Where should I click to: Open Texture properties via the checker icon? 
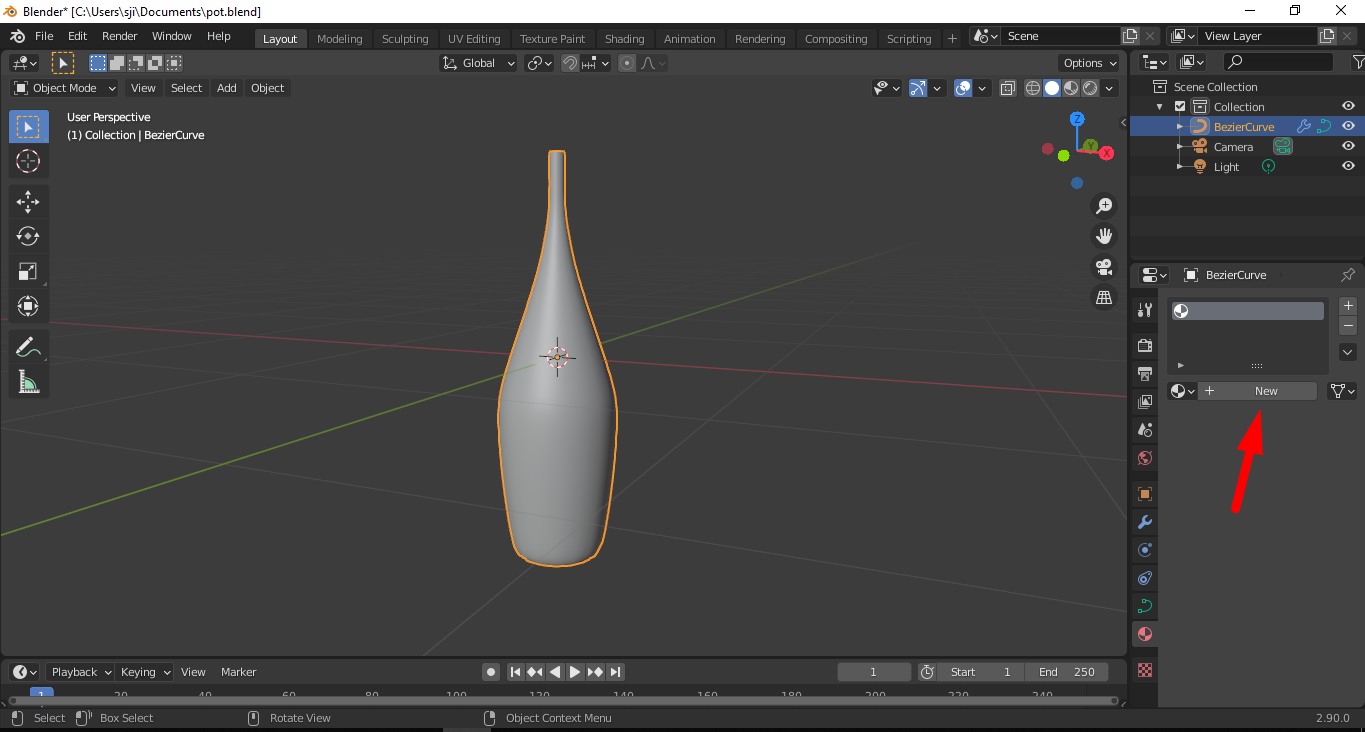(1143, 669)
